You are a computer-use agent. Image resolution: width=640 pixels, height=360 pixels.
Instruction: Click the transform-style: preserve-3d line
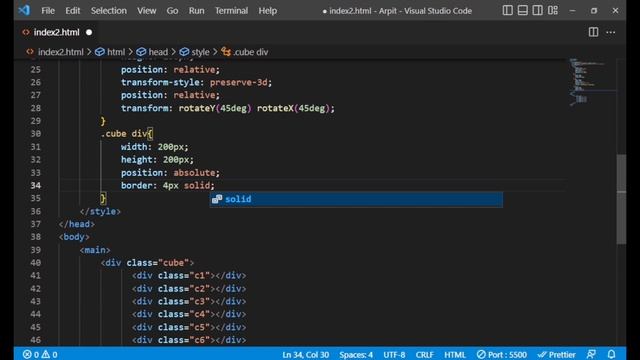[196, 82]
